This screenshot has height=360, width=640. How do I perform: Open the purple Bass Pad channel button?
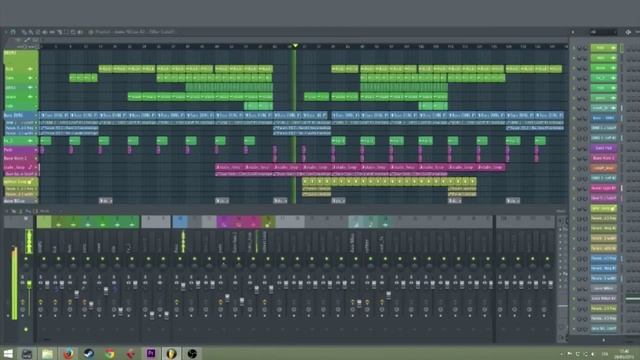[604, 148]
